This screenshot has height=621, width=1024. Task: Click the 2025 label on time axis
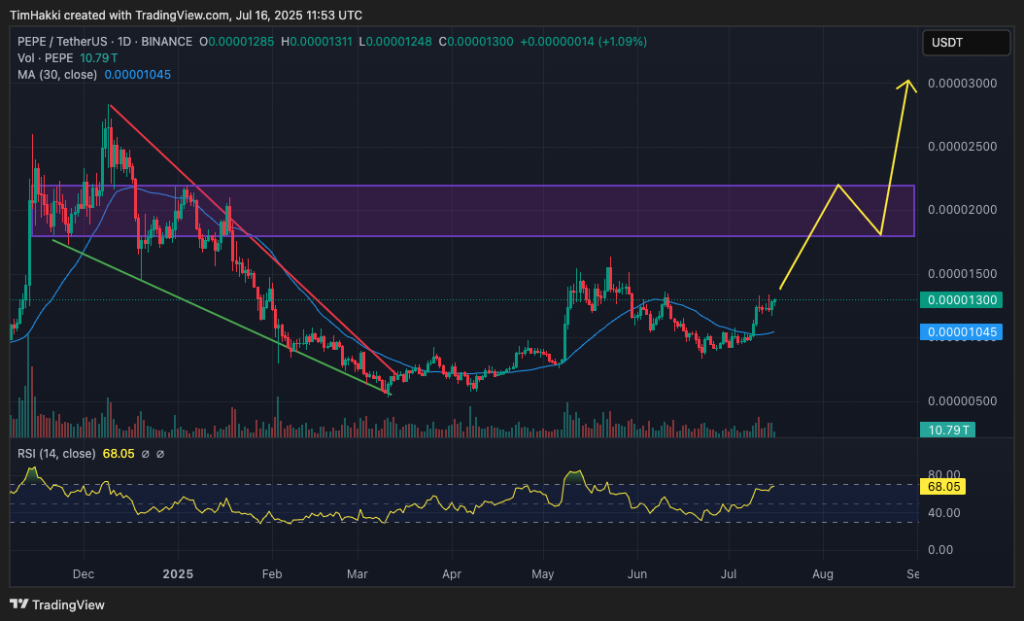(178, 574)
